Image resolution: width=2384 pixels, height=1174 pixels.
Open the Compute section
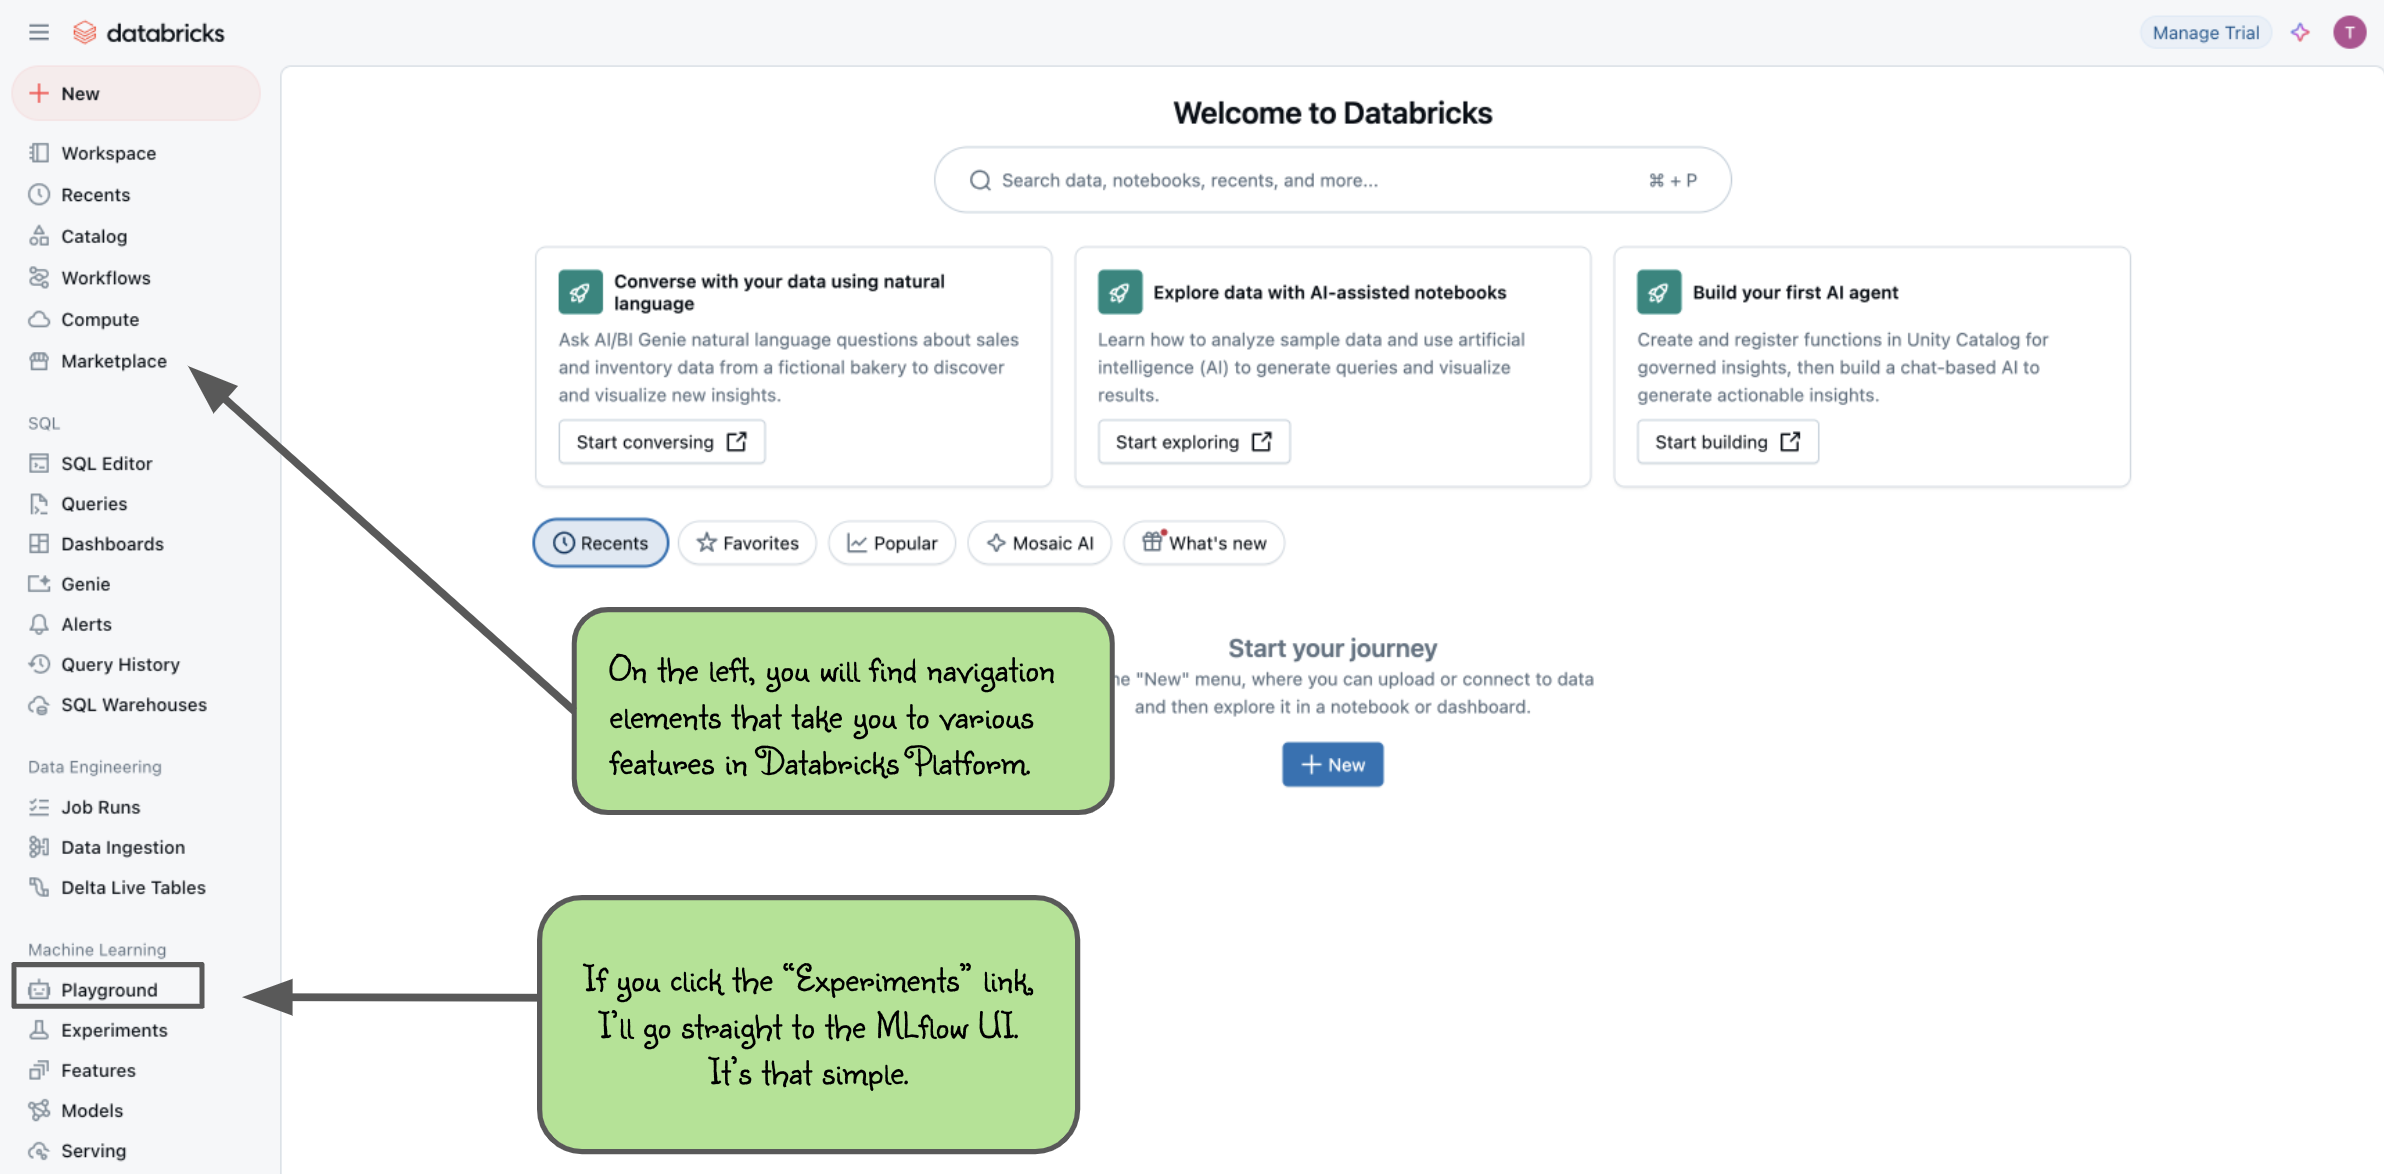99,319
